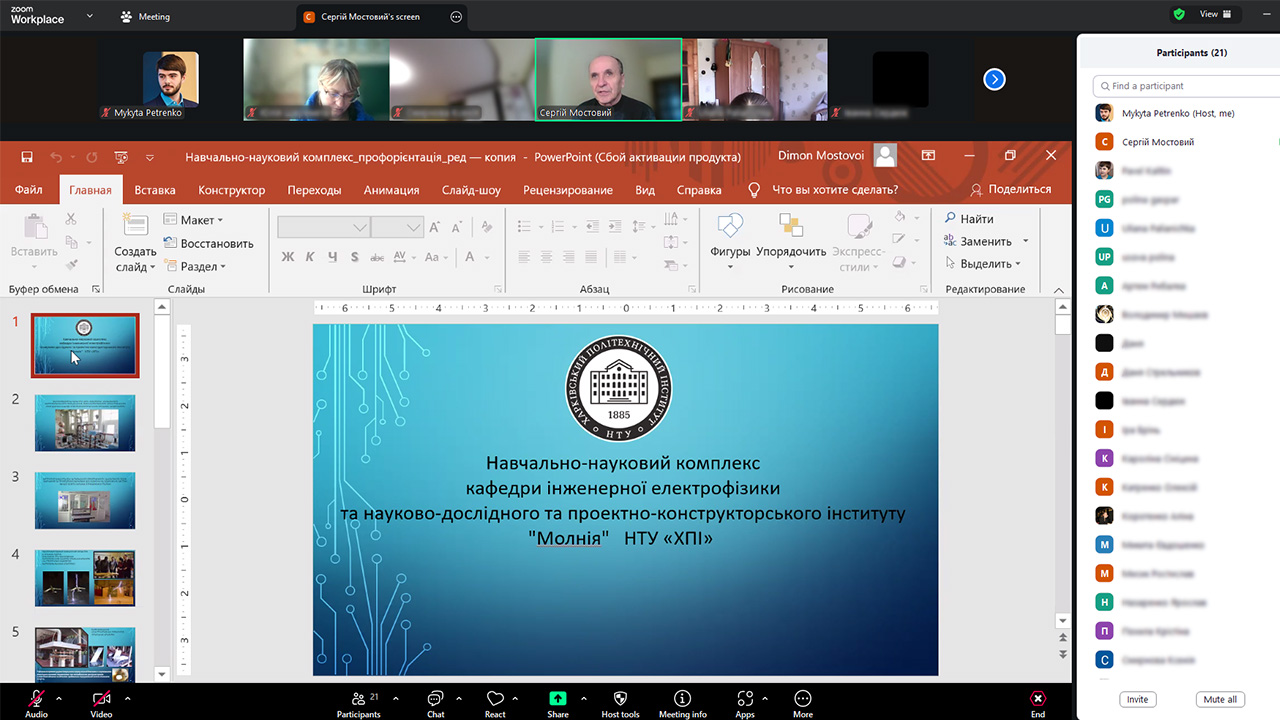Click the More options icon

click(x=802, y=699)
